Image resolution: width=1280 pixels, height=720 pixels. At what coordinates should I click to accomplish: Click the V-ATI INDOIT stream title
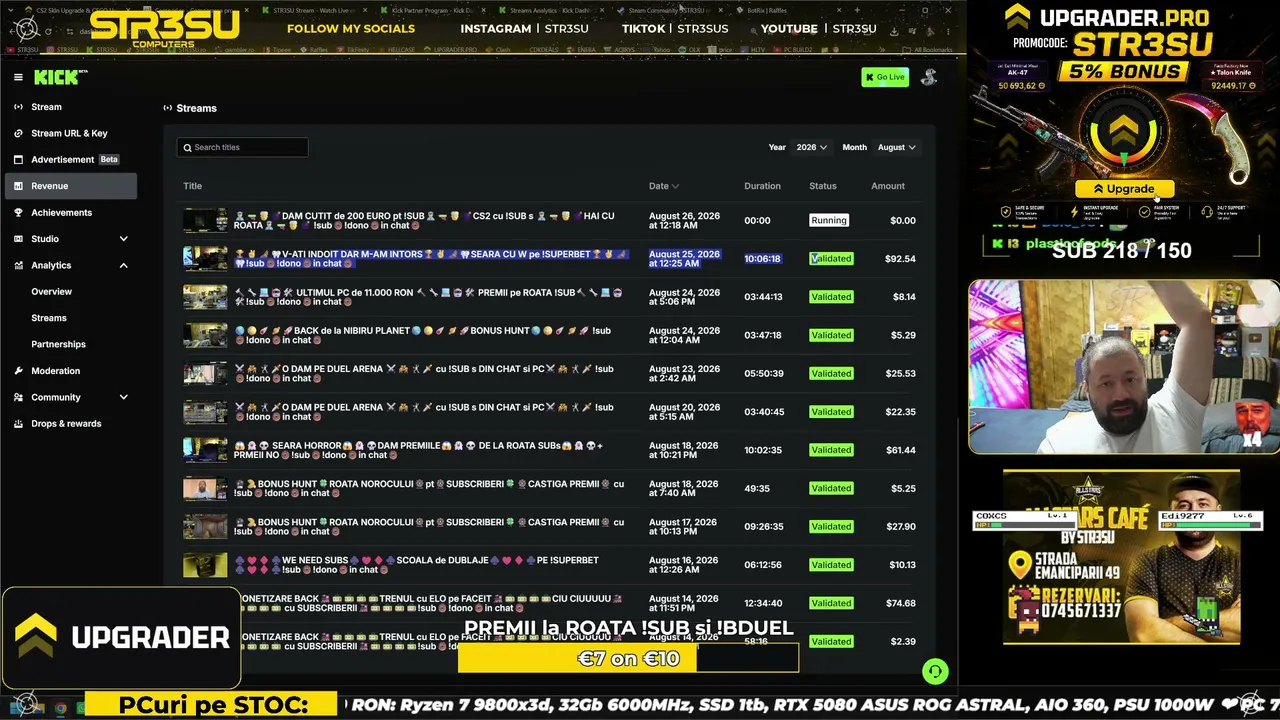(x=431, y=259)
